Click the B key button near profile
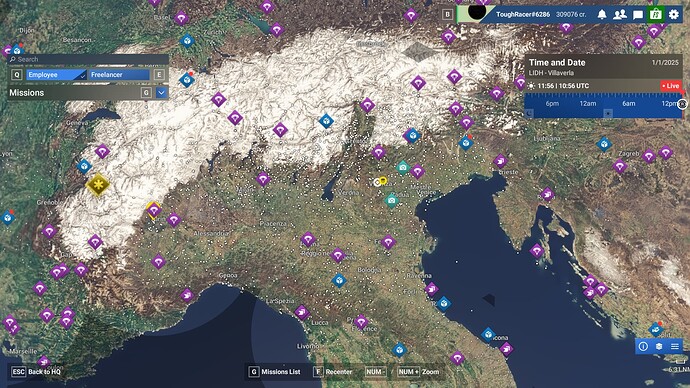690x388 pixels. (448, 15)
